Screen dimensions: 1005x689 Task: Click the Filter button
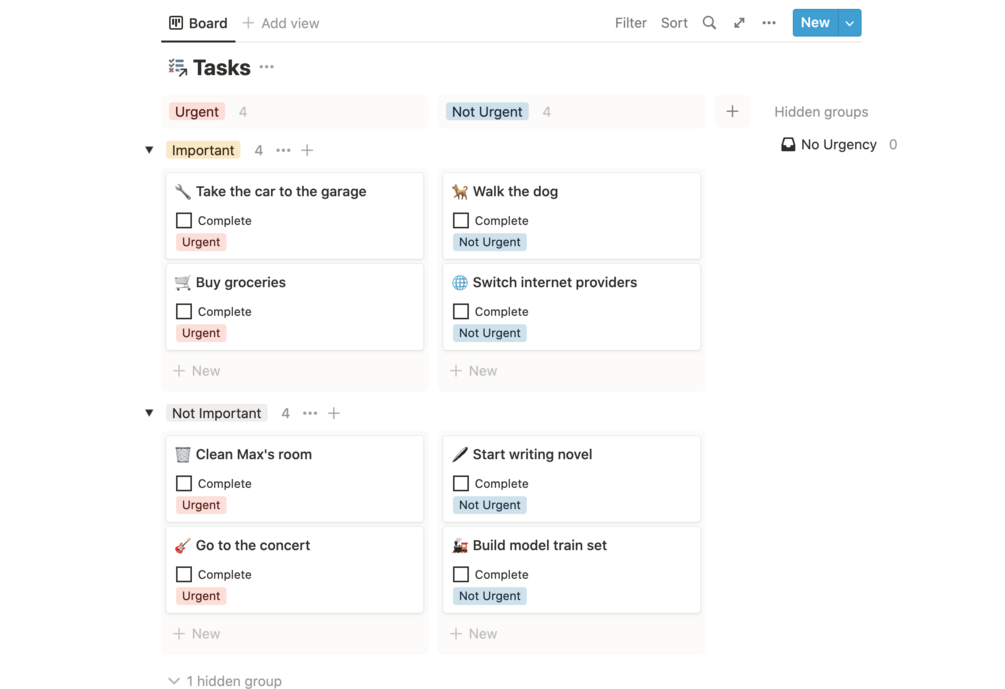630,23
